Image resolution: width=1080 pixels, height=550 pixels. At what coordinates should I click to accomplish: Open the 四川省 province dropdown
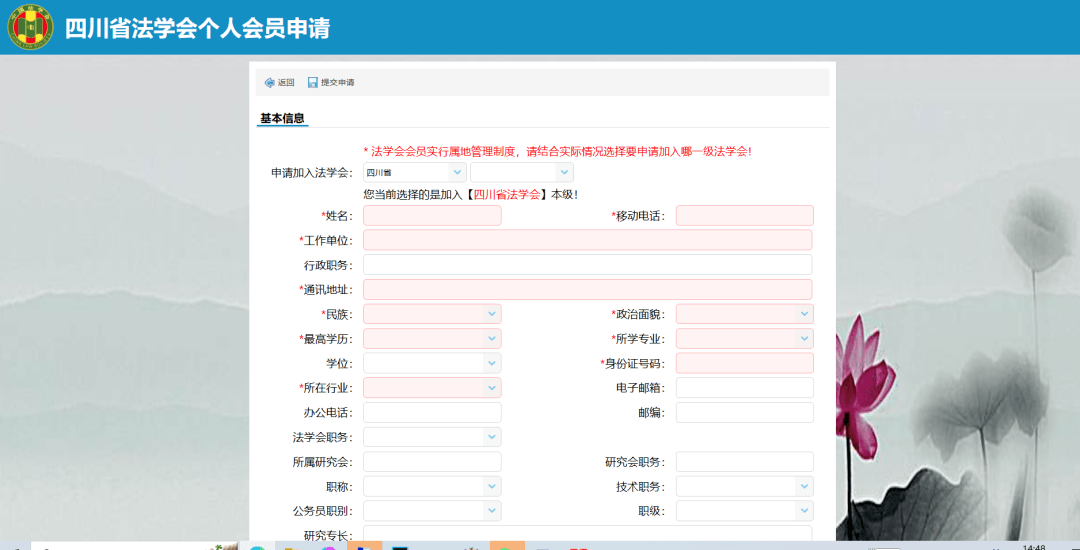pyautogui.click(x=414, y=172)
